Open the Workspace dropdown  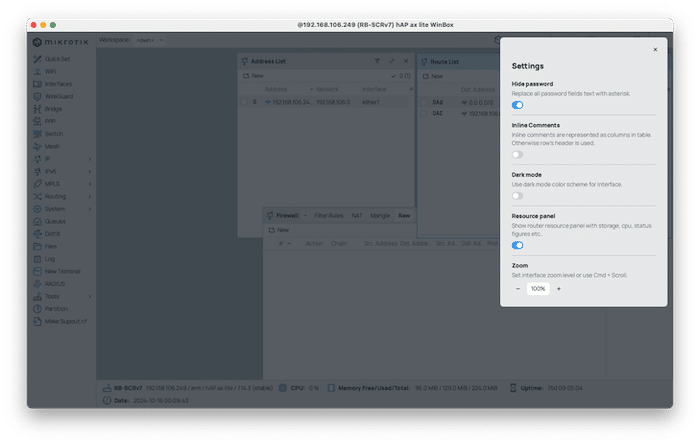[x=149, y=40]
